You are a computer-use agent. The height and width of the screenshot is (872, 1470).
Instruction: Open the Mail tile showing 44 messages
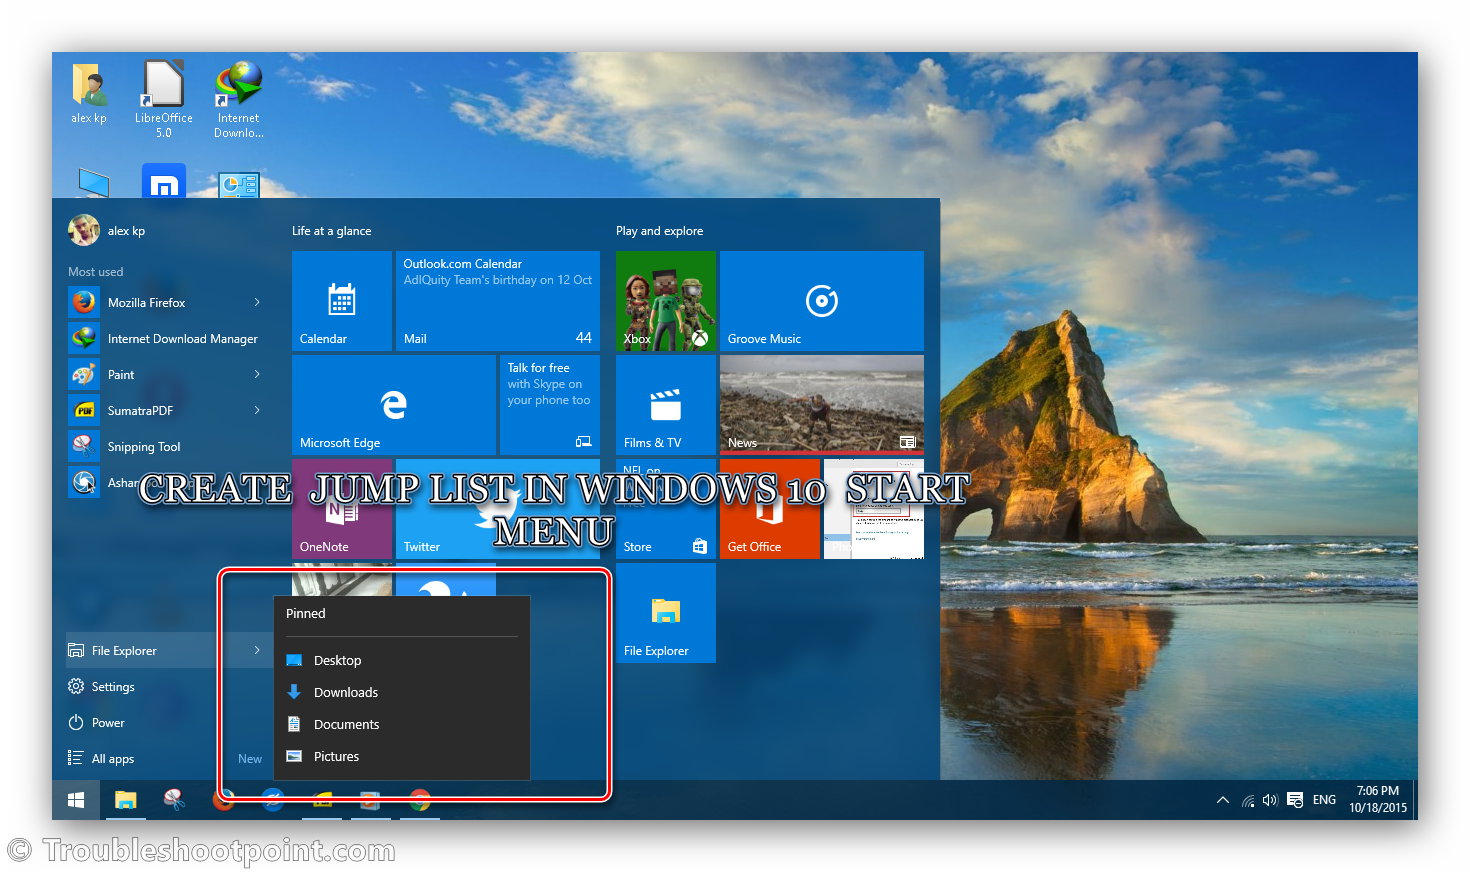click(x=498, y=301)
